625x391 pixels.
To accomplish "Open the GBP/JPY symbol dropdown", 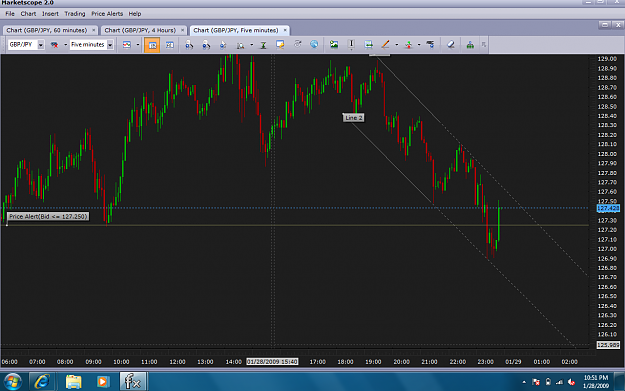I will tap(41, 45).
